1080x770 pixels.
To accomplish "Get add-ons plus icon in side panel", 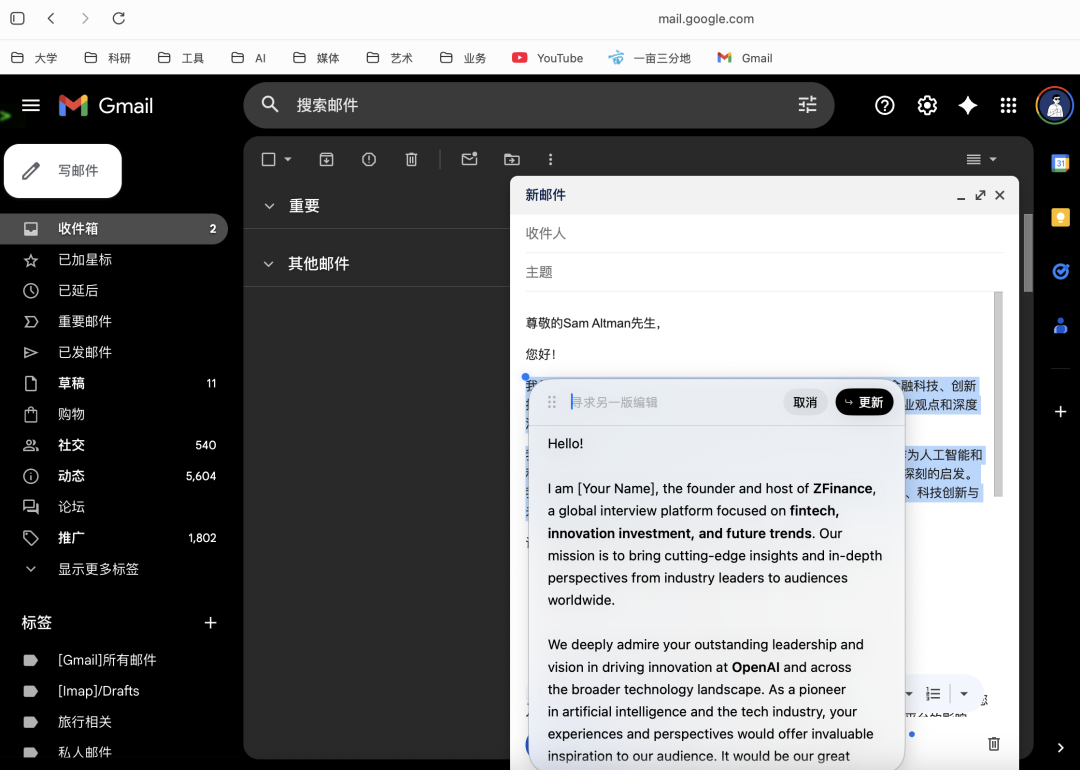I will tap(1061, 412).
